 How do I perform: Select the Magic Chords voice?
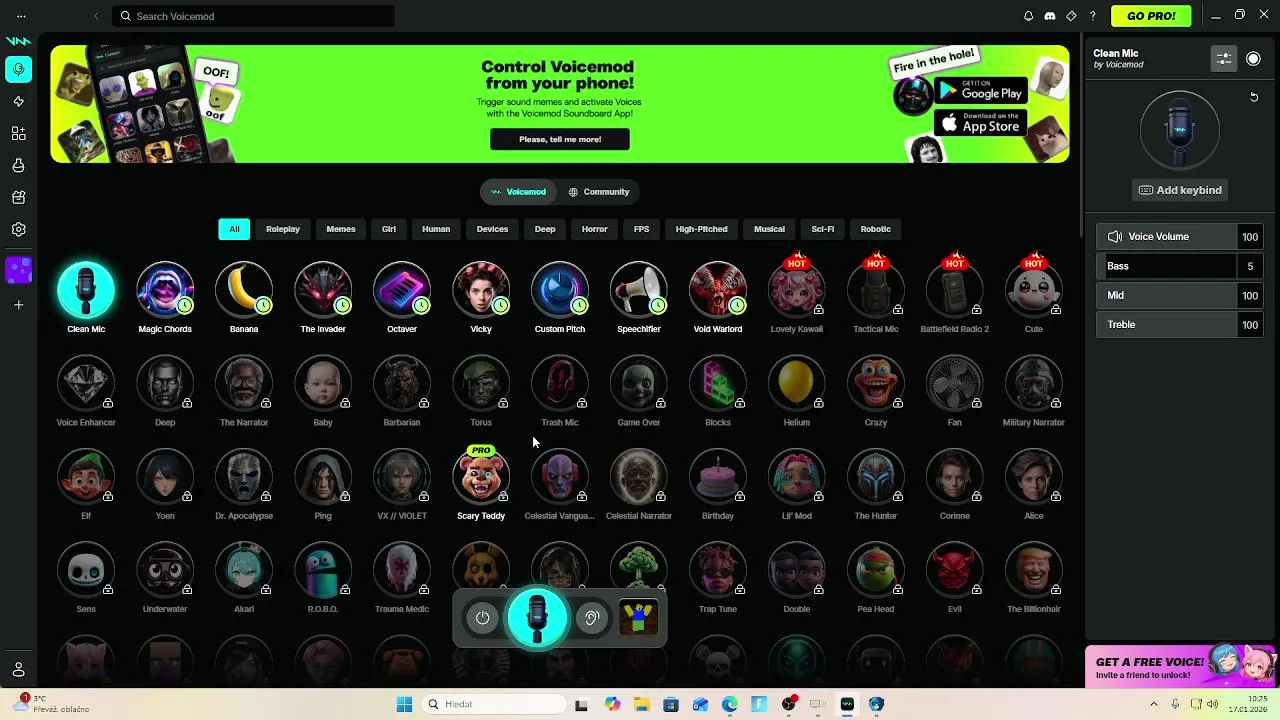tap(165, 290)
